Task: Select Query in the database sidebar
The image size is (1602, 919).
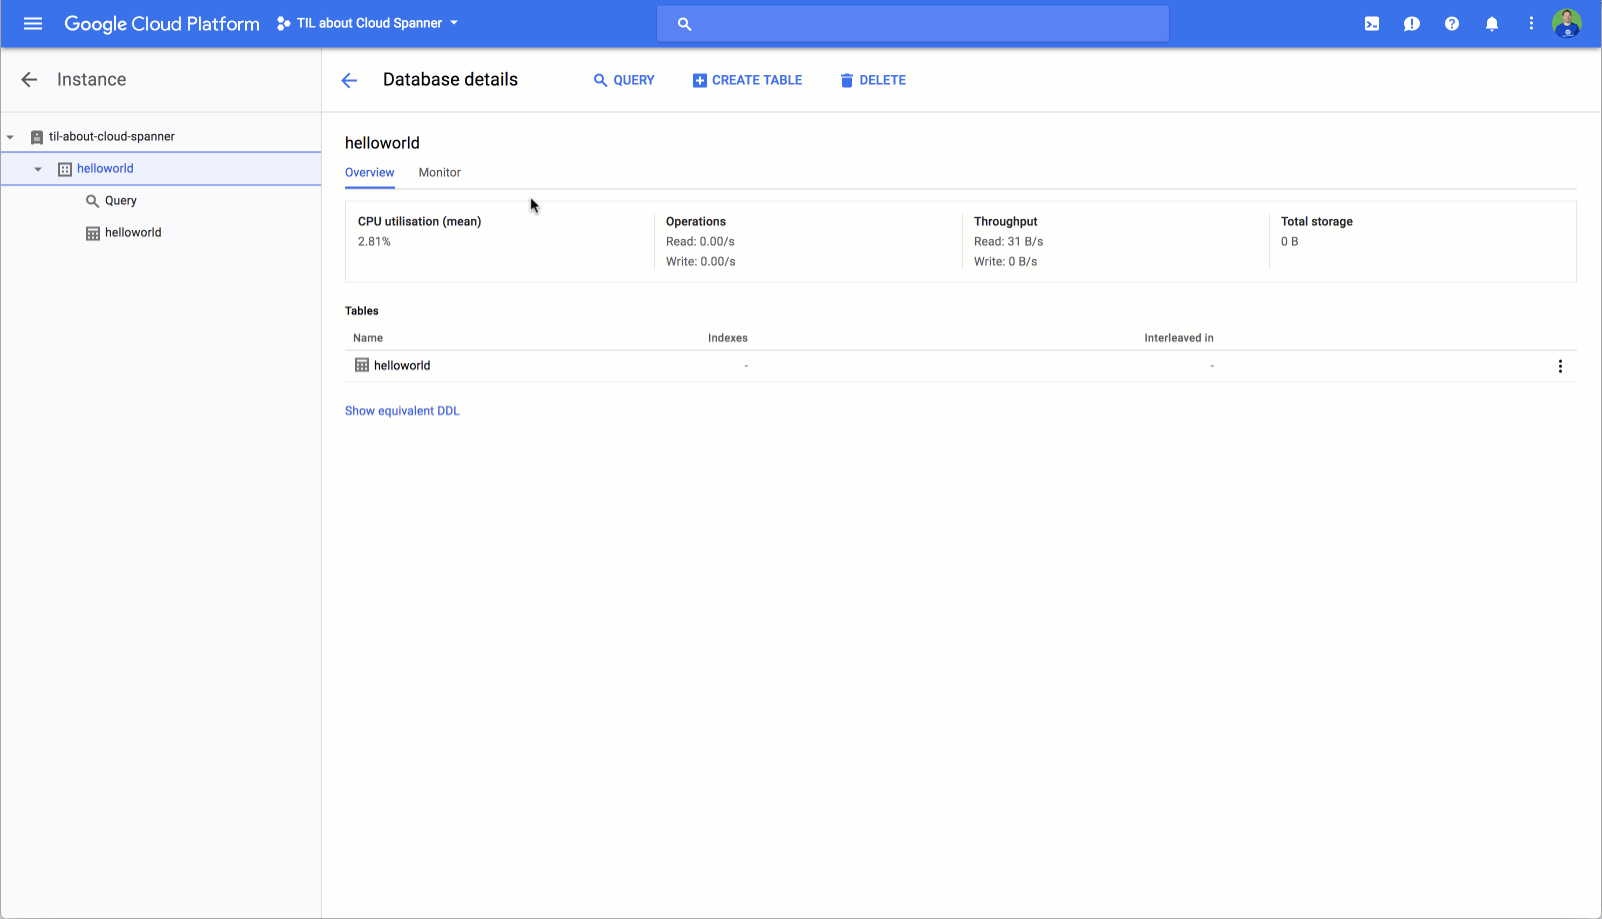Action: pyautogui.click(x=120, y=200)
